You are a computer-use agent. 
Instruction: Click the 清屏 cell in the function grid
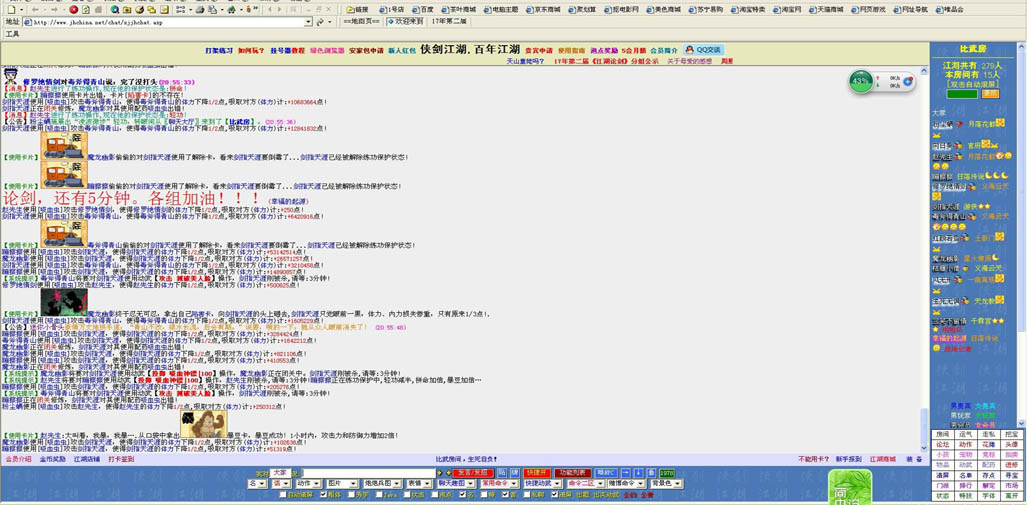tap(942, 475)
